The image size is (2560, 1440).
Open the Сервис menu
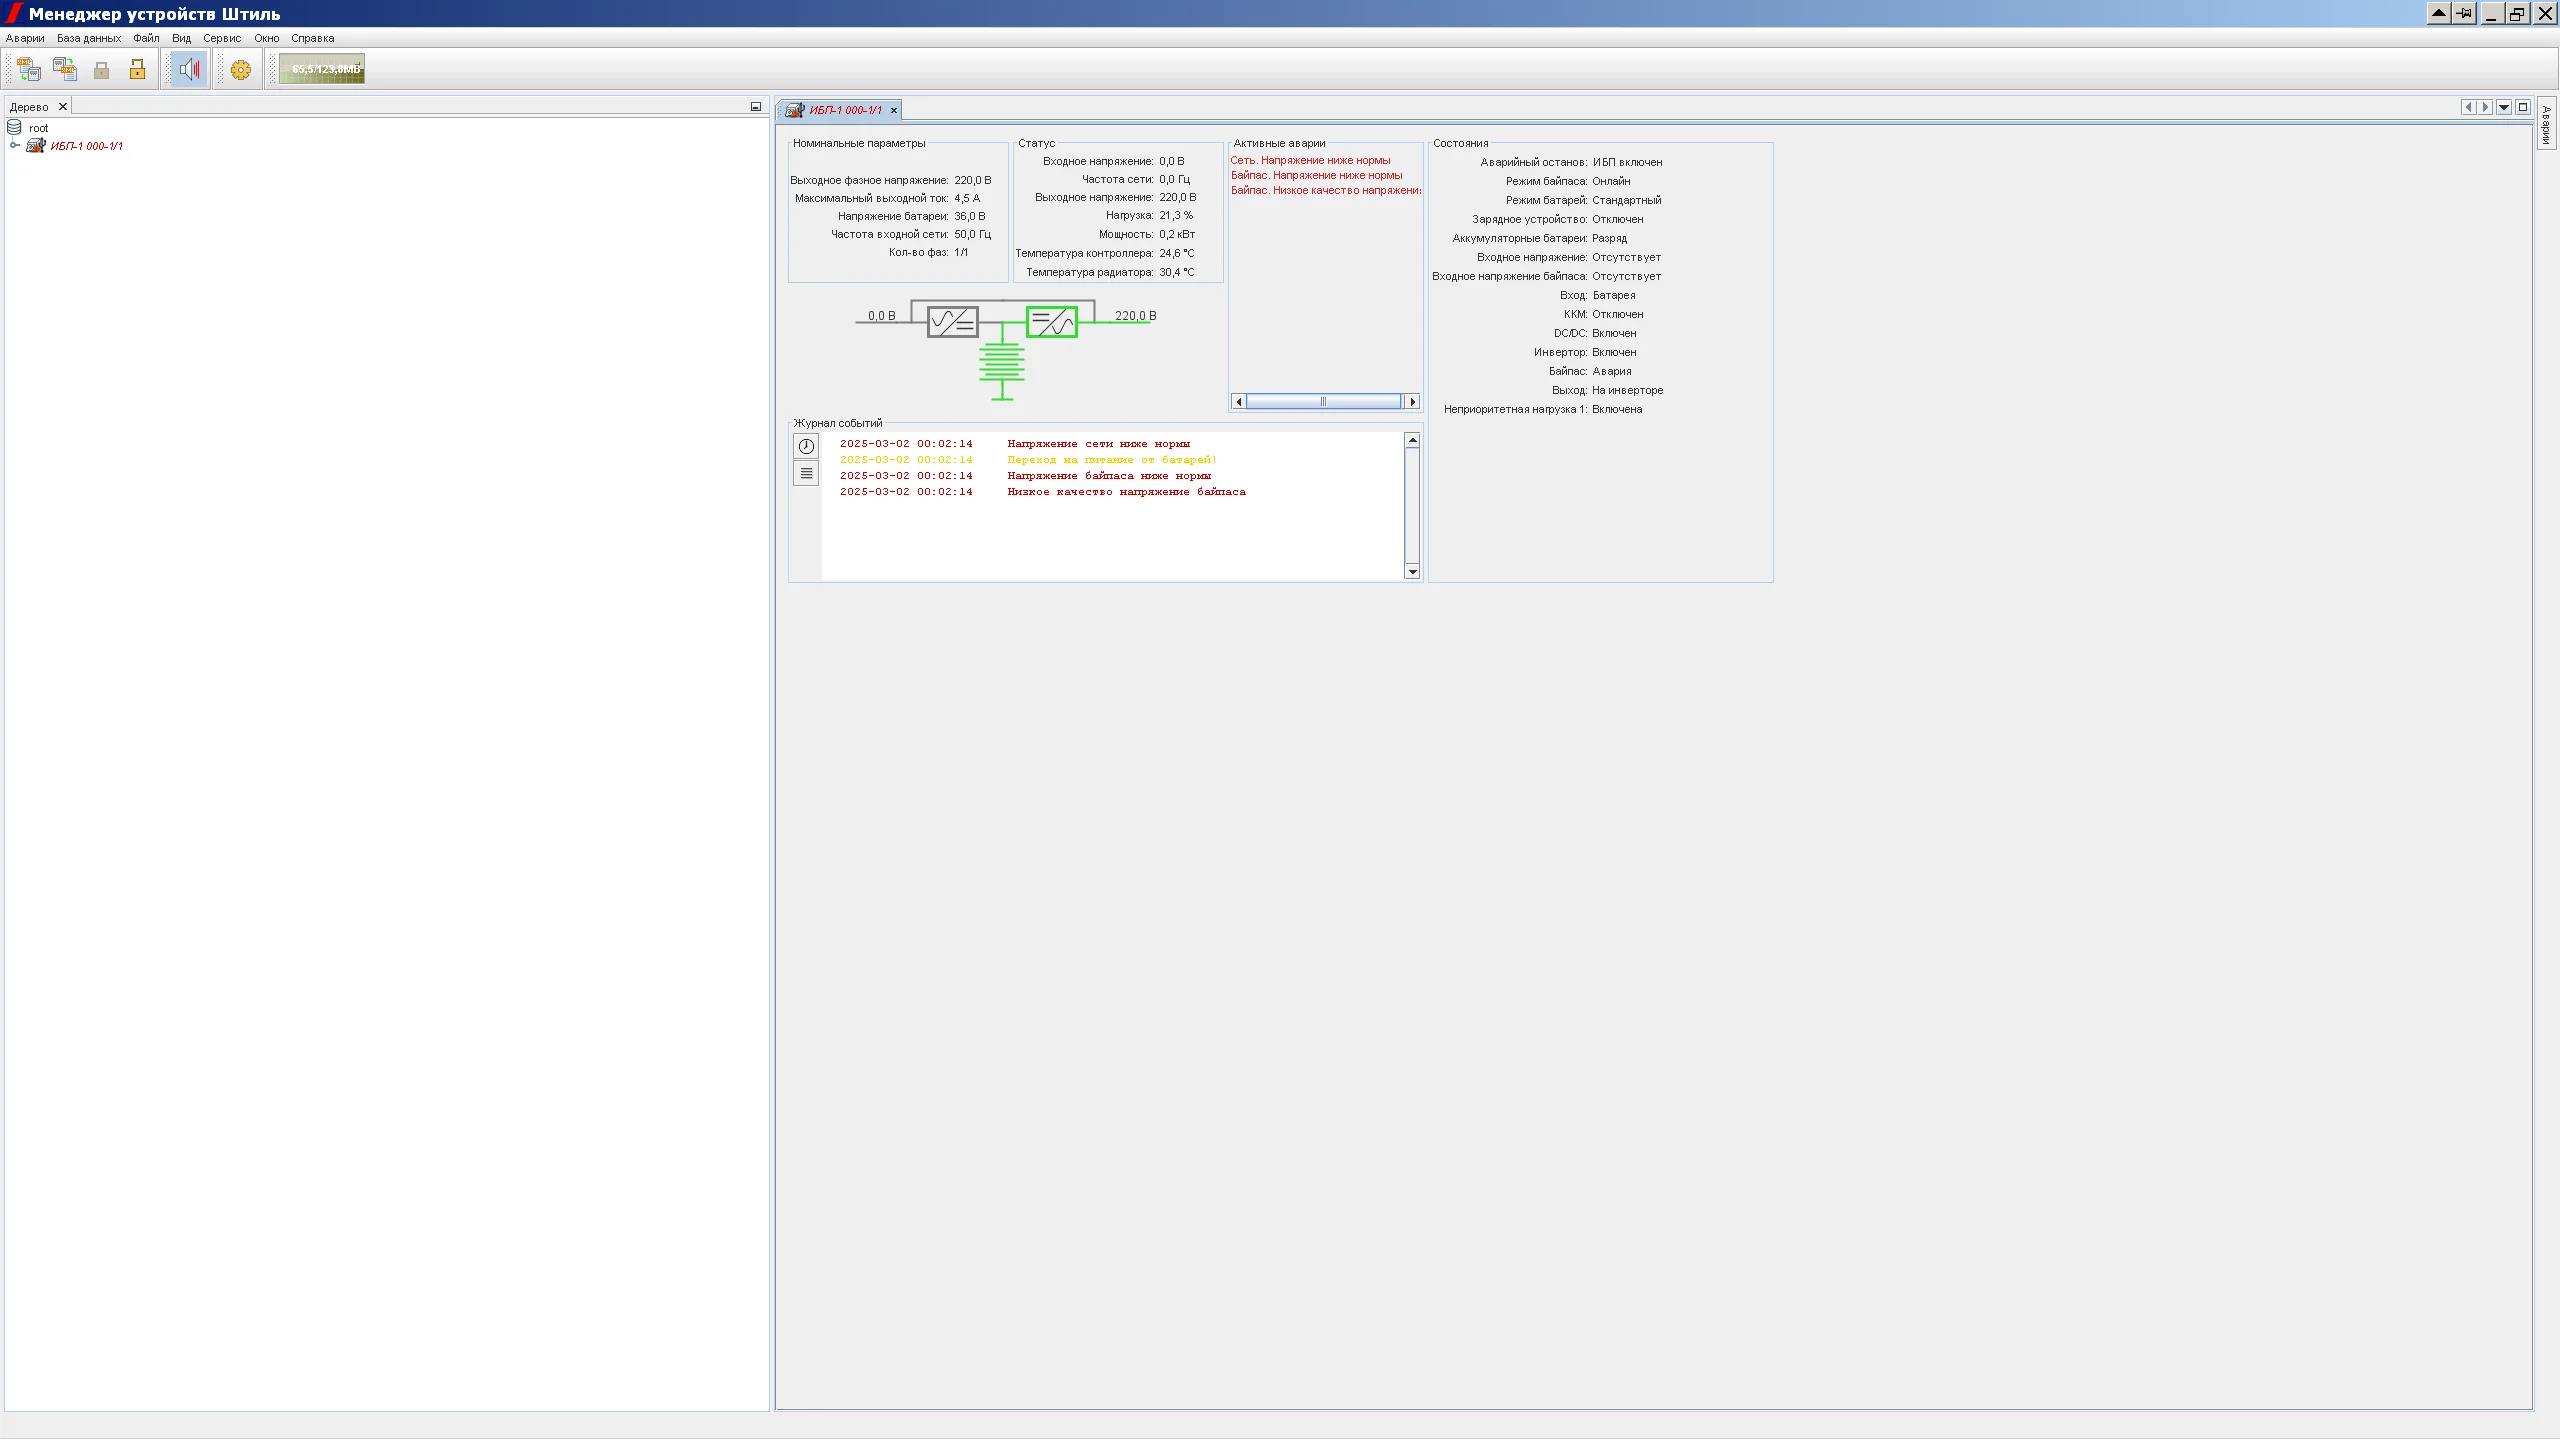point(222,38)
